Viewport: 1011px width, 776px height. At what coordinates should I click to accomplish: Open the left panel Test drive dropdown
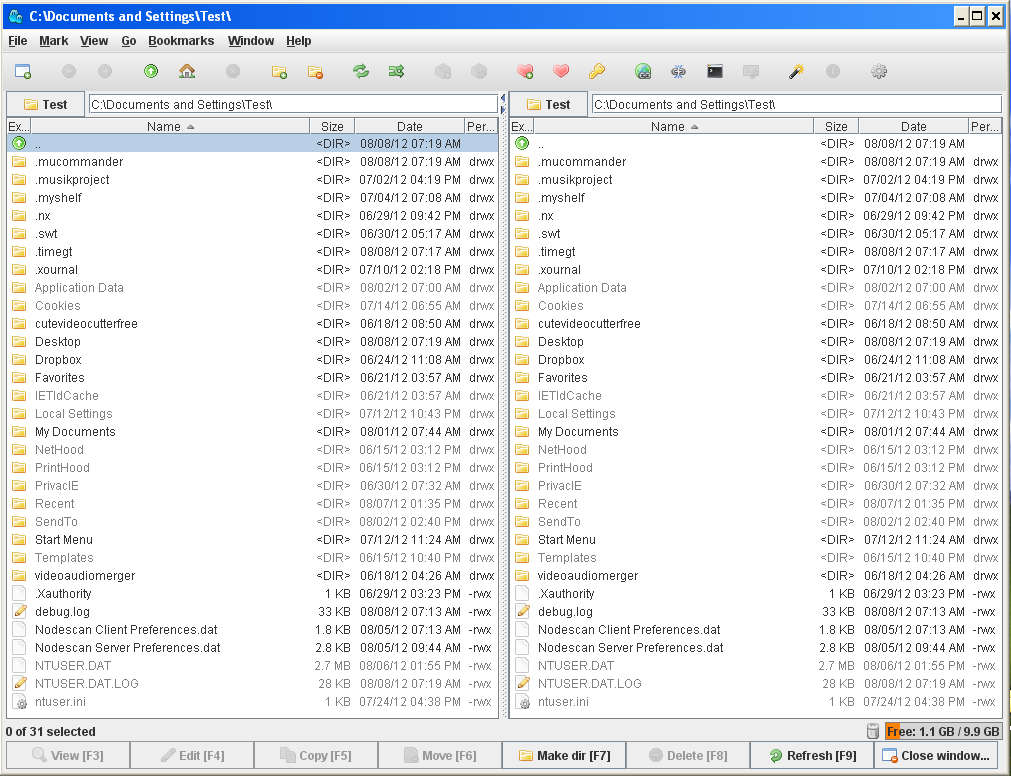pyautogui.click(x=46, y=104)
